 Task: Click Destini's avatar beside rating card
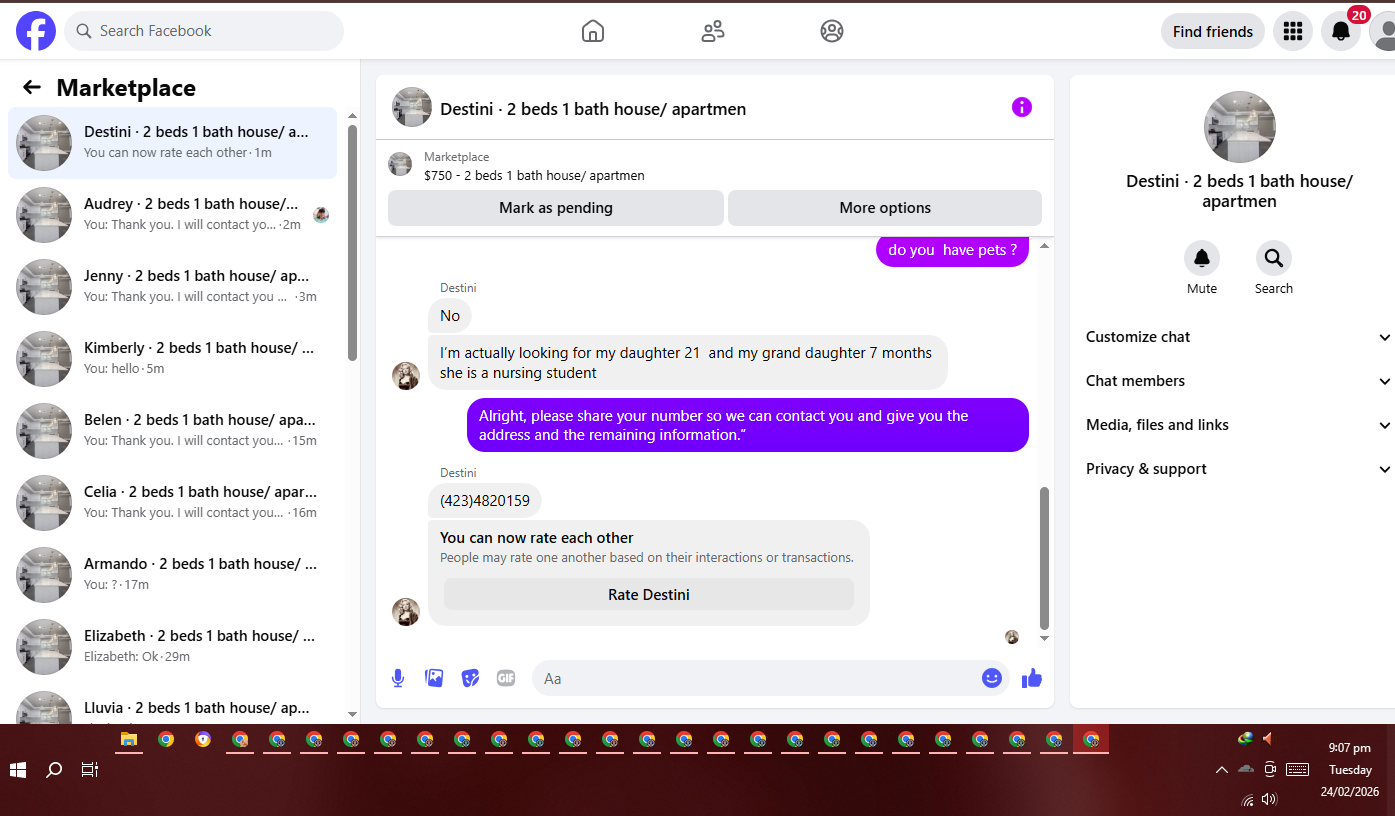pos(406,612)
